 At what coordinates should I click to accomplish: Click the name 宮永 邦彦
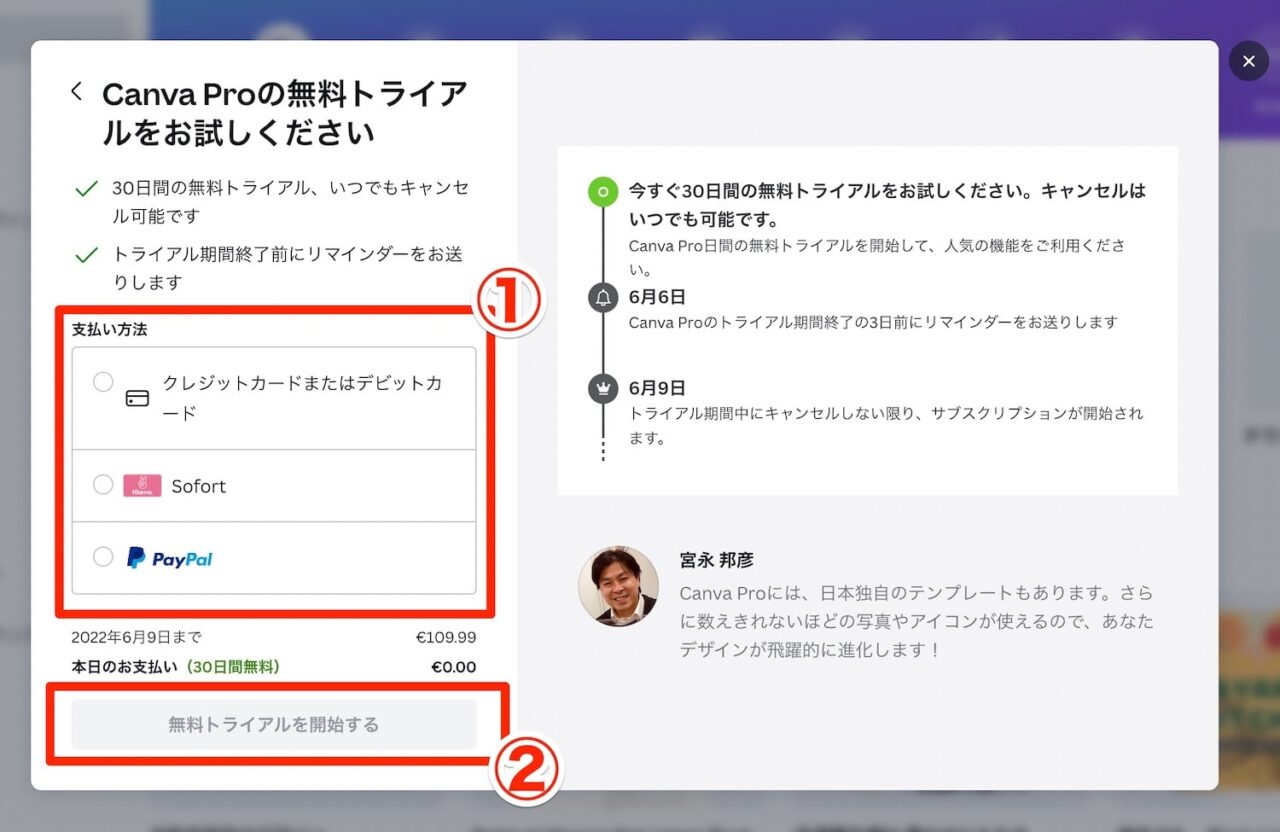tap(717, 561)
